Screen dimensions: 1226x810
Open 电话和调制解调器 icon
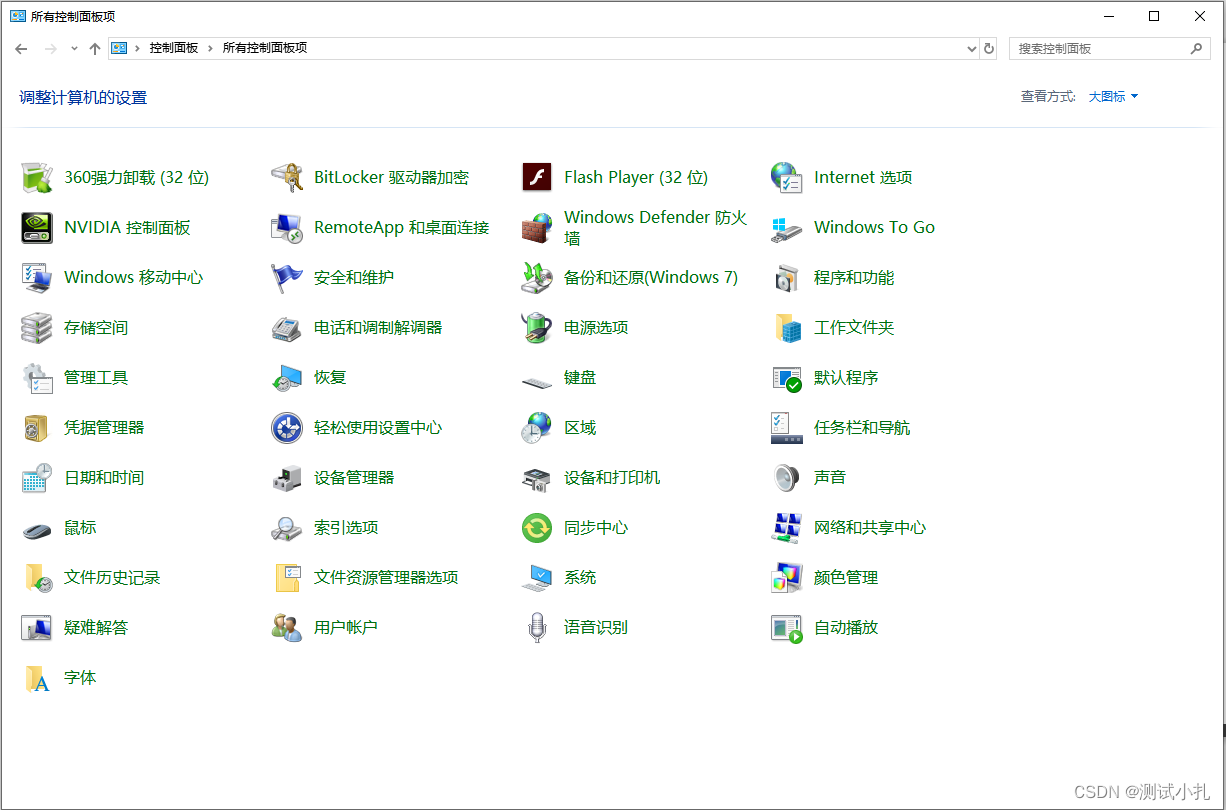coord(287,327)
